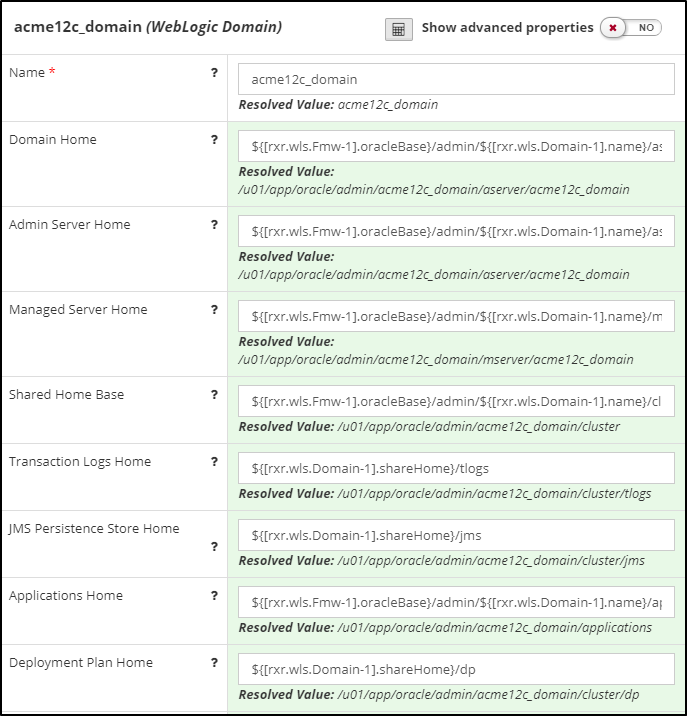Focus the Applications Home input field
Image resolution: width=687 pixels, height=716 pixels.
point(456,602)
